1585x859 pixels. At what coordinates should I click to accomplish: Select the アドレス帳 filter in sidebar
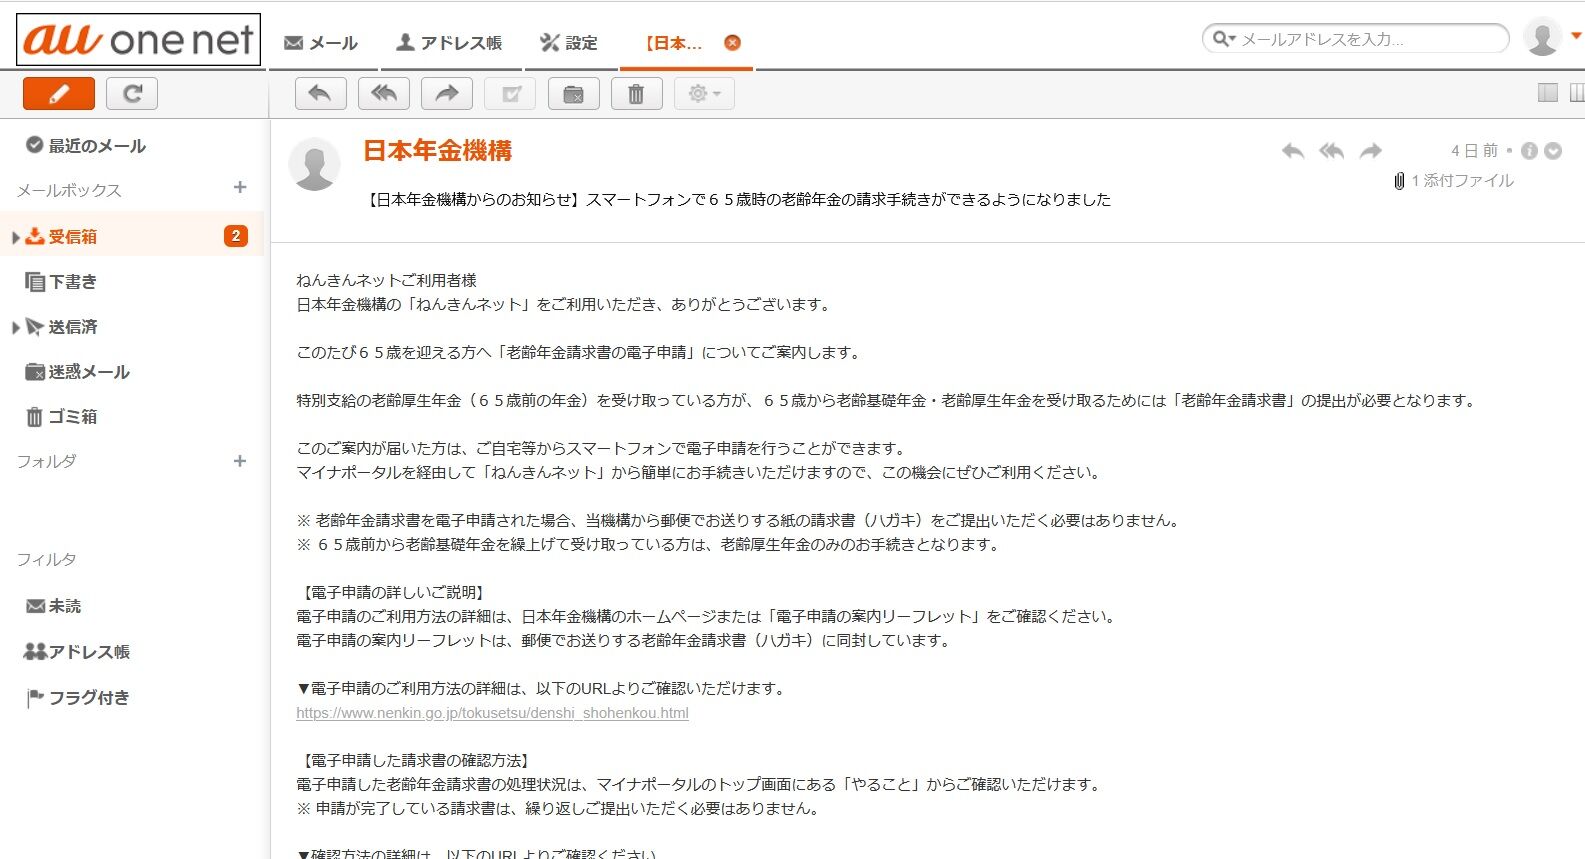coord(77,652)
